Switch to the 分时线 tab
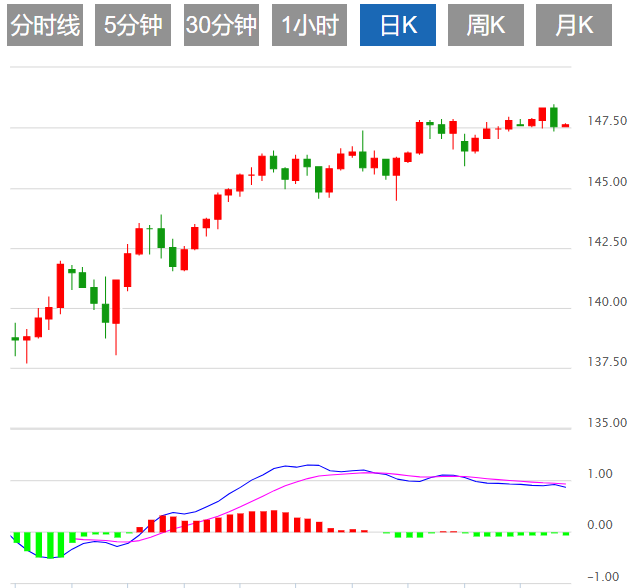The image size is (632, 588). (x=44, y=26)
